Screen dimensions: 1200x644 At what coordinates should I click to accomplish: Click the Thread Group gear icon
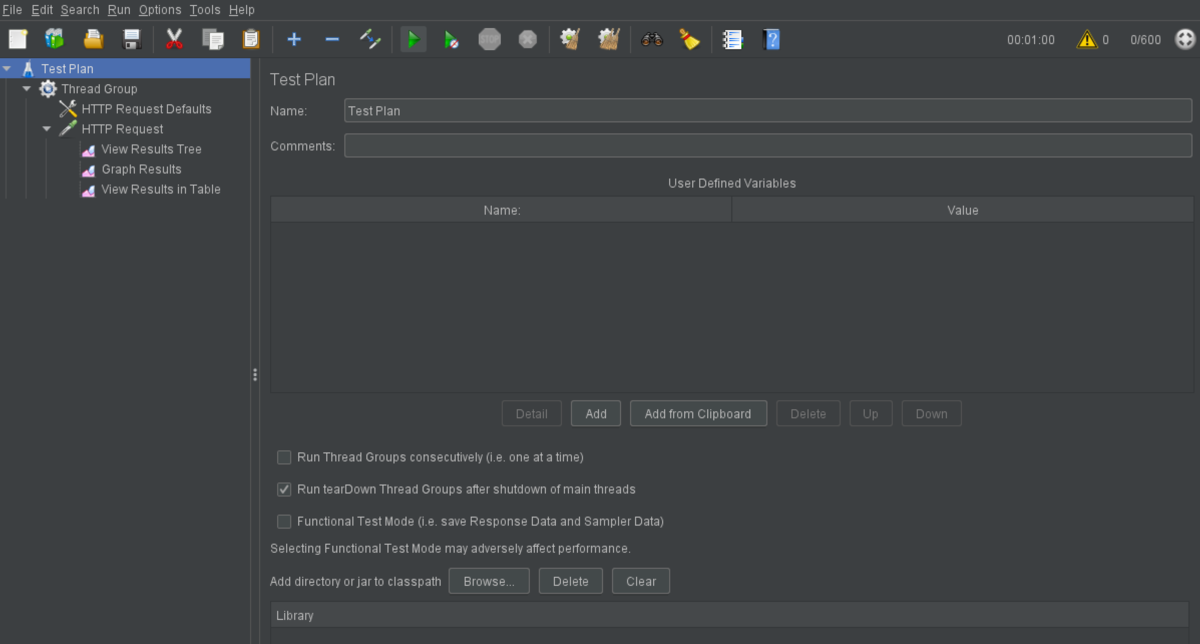[x=48, y=89]
